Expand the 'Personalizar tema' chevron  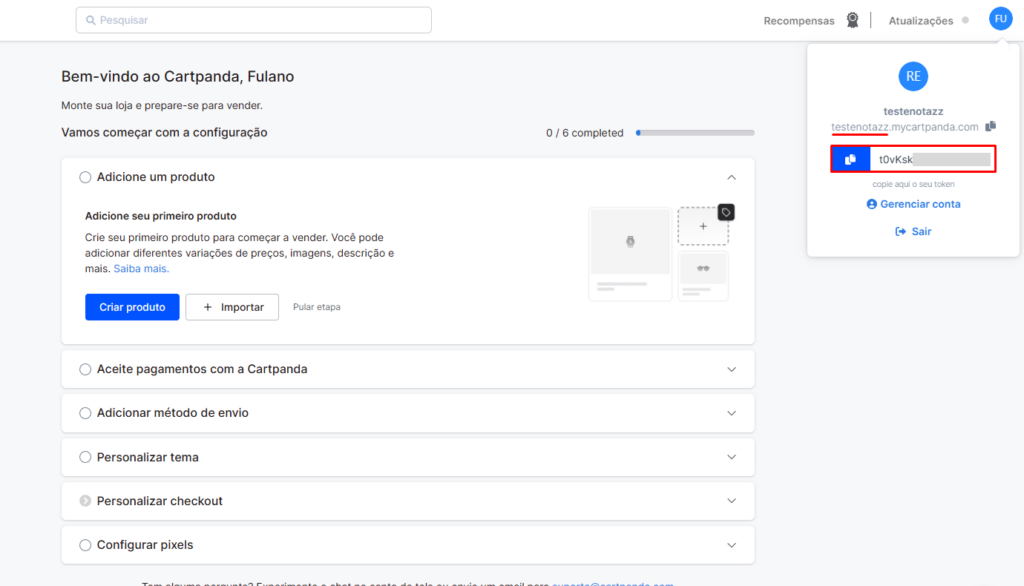tap(731, 457)
